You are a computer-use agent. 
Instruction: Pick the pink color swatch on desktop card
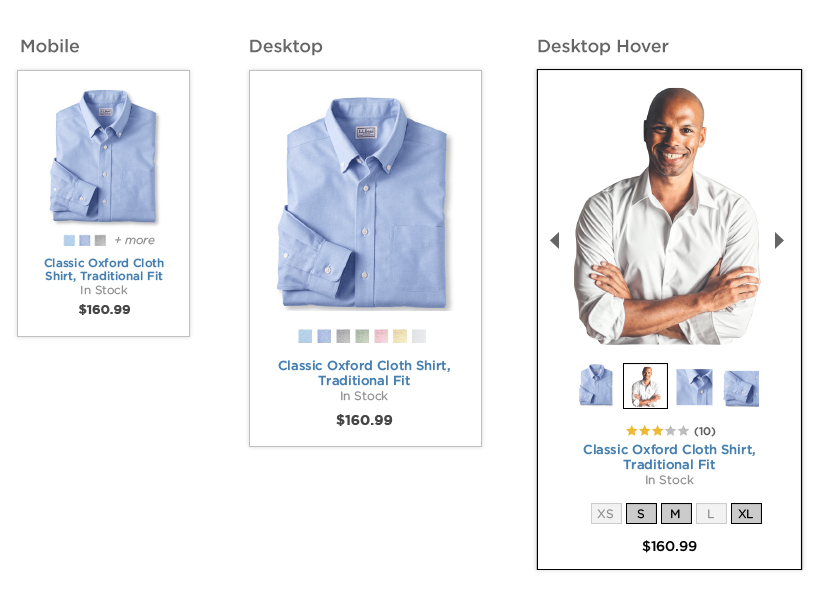pos(381,336)
